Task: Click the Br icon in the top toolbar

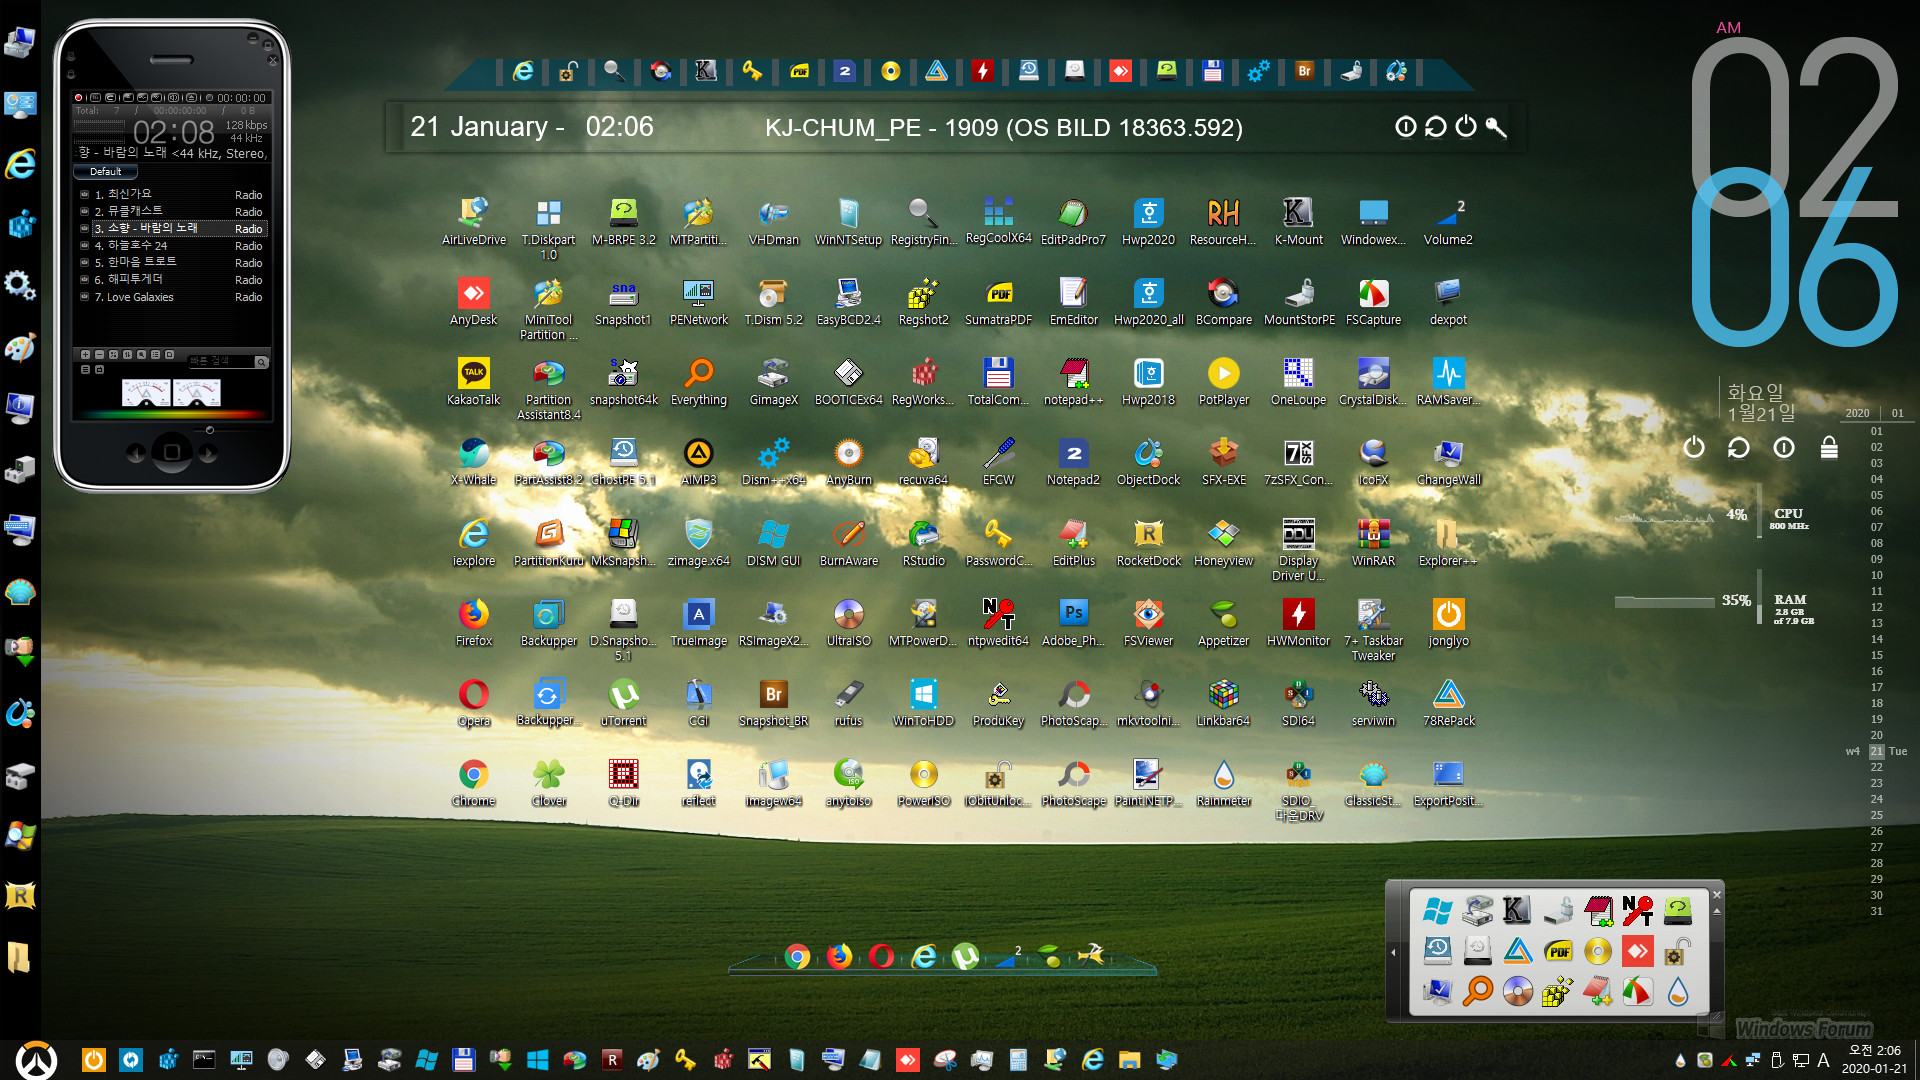Action: pos(1304,71)
